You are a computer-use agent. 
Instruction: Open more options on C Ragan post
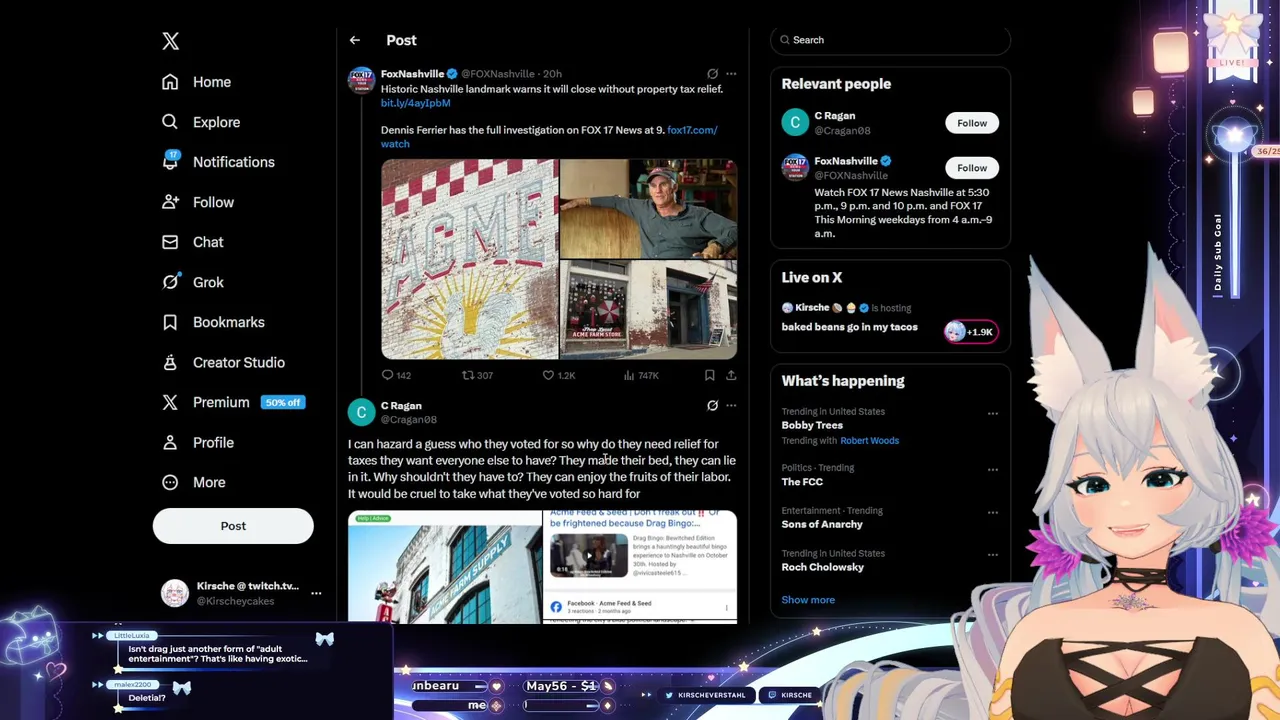pyautogui.click(x=731, y=406)
